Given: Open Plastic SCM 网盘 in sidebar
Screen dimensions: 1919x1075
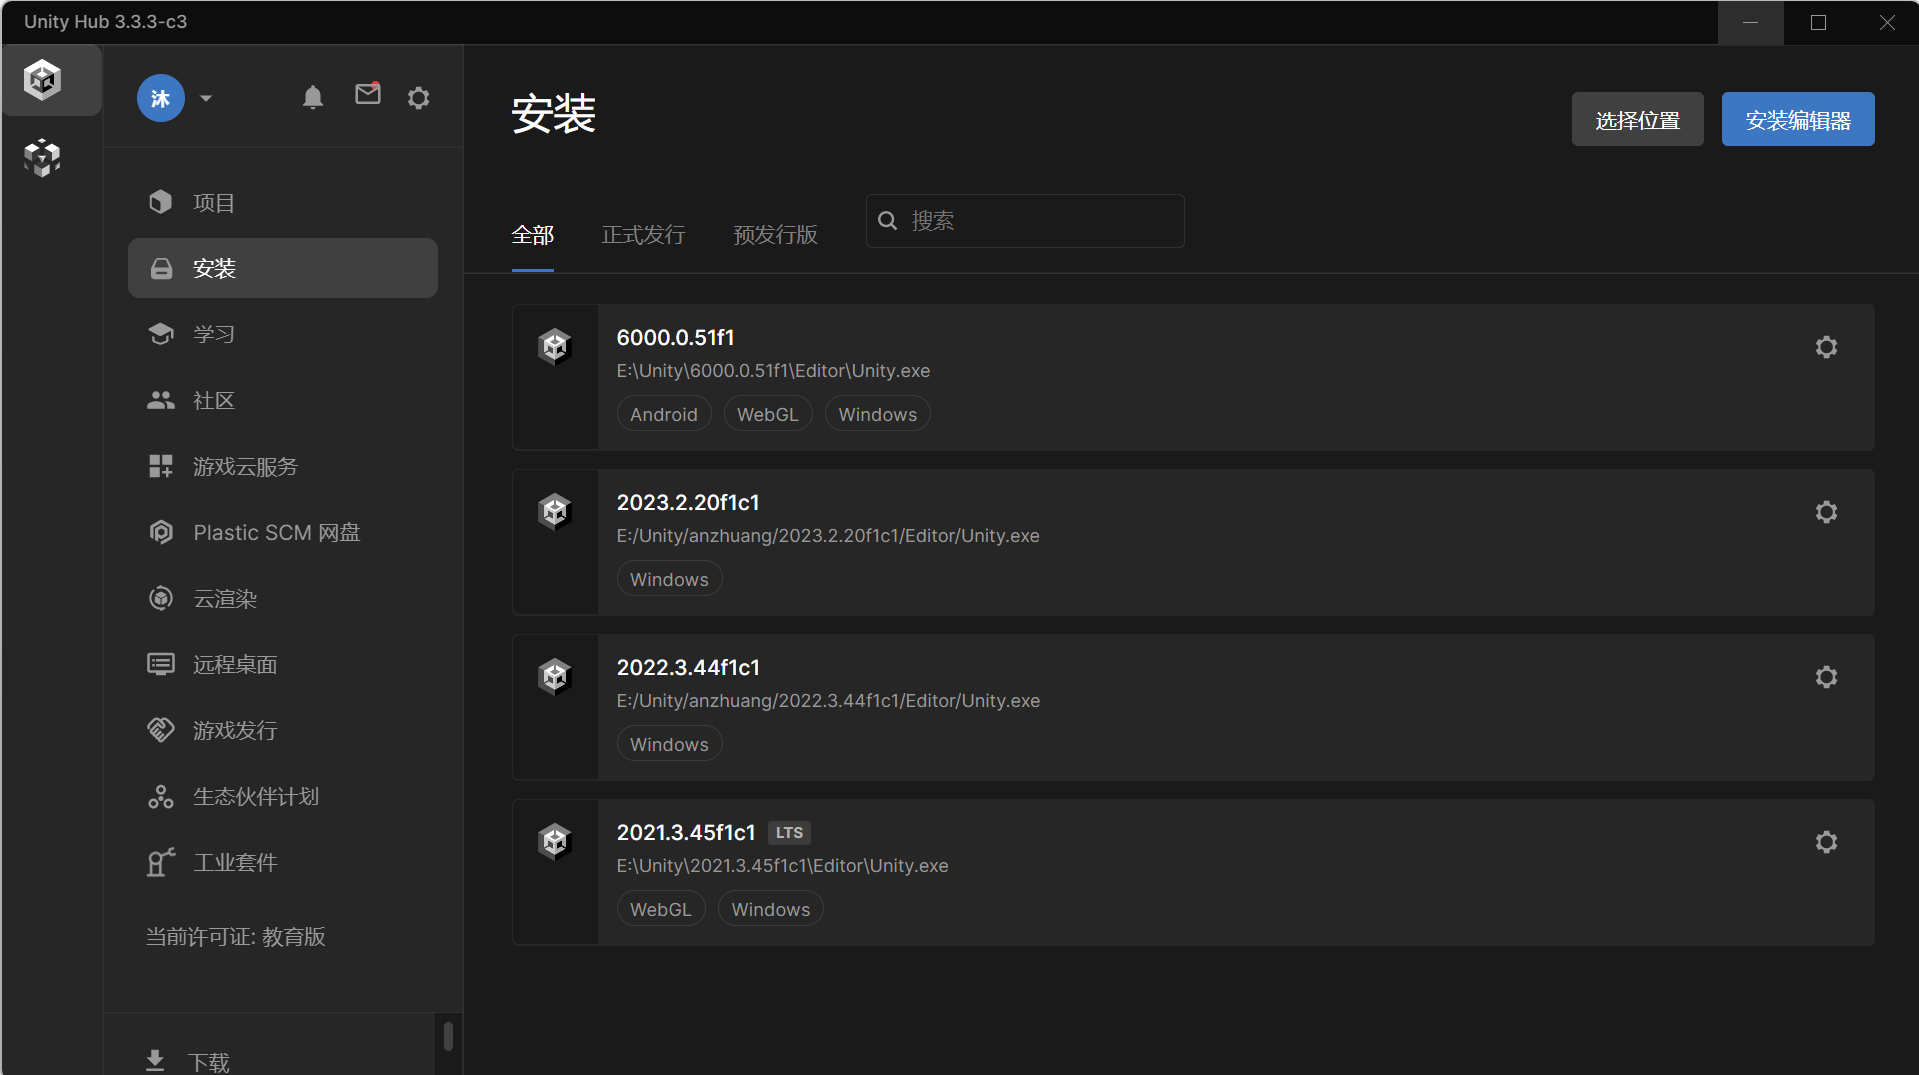Looking at the screenshot, I should point(283,533).
